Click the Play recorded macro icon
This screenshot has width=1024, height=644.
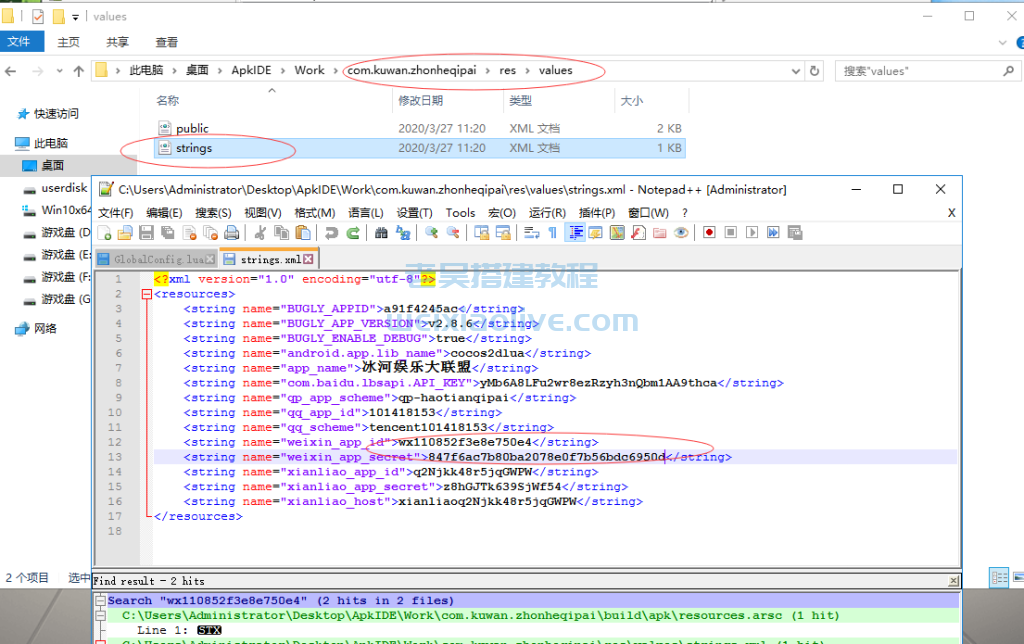(x=752, y=233)
